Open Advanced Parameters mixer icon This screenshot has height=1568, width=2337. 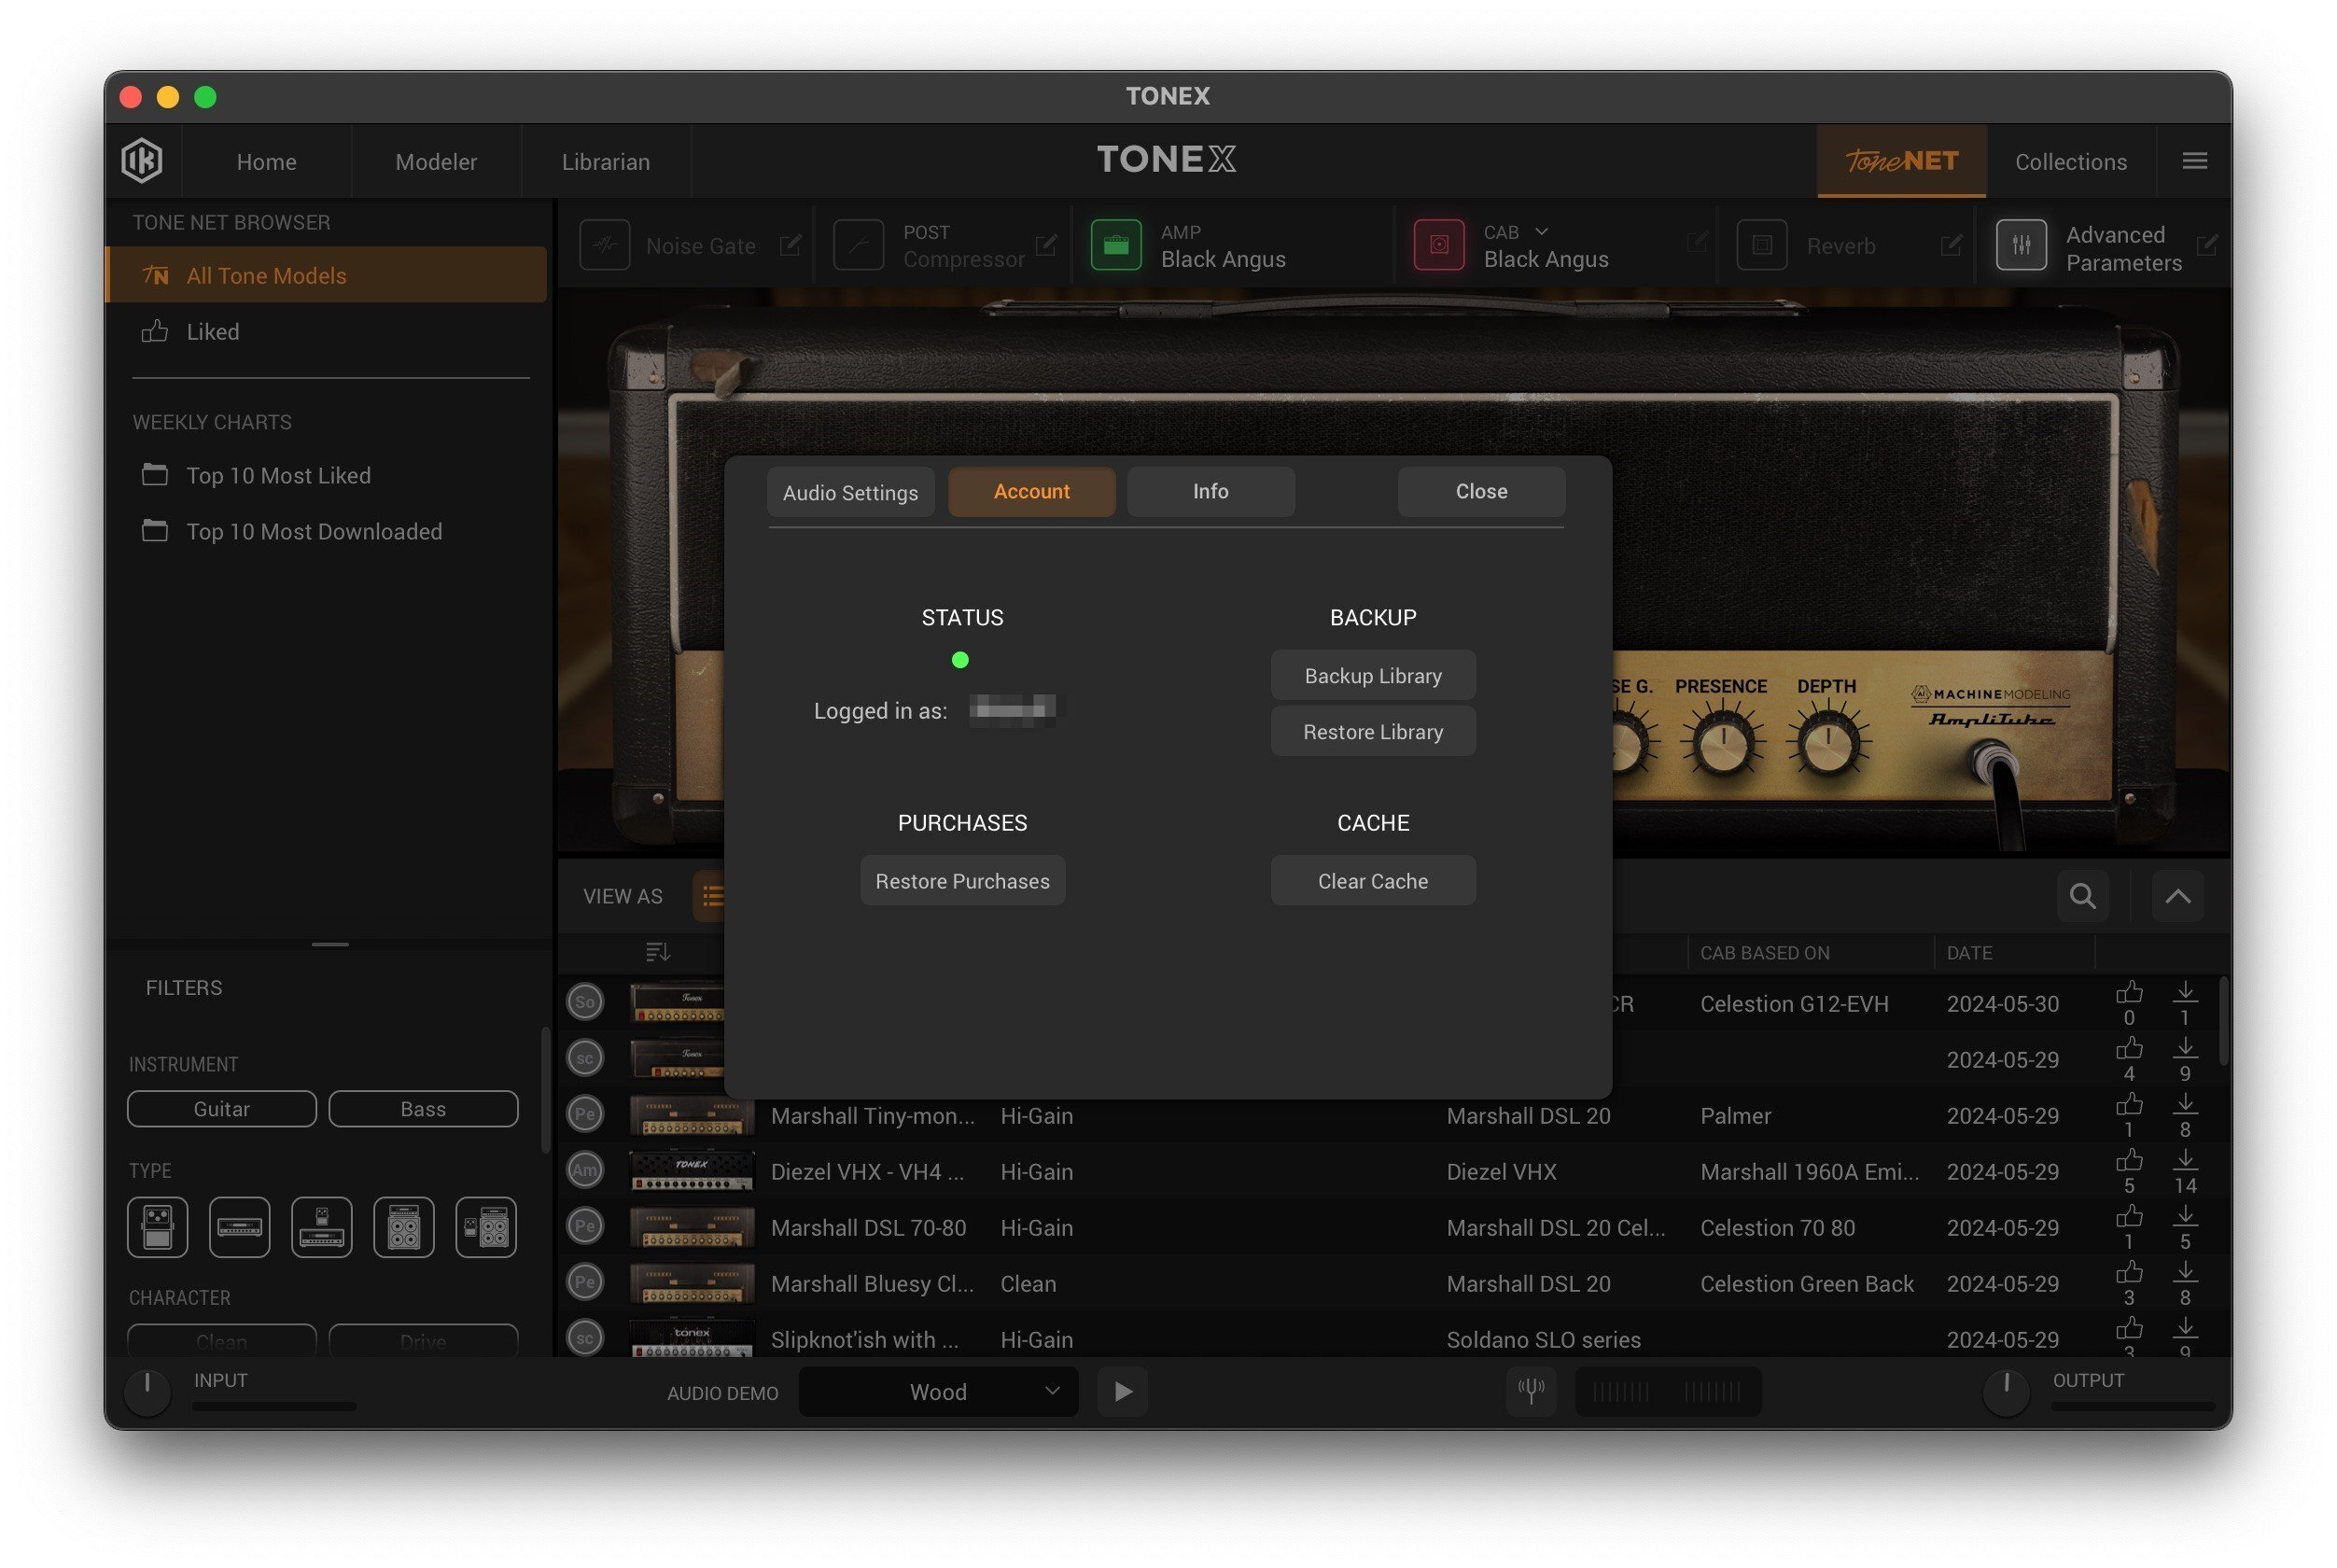(2021, 245)
